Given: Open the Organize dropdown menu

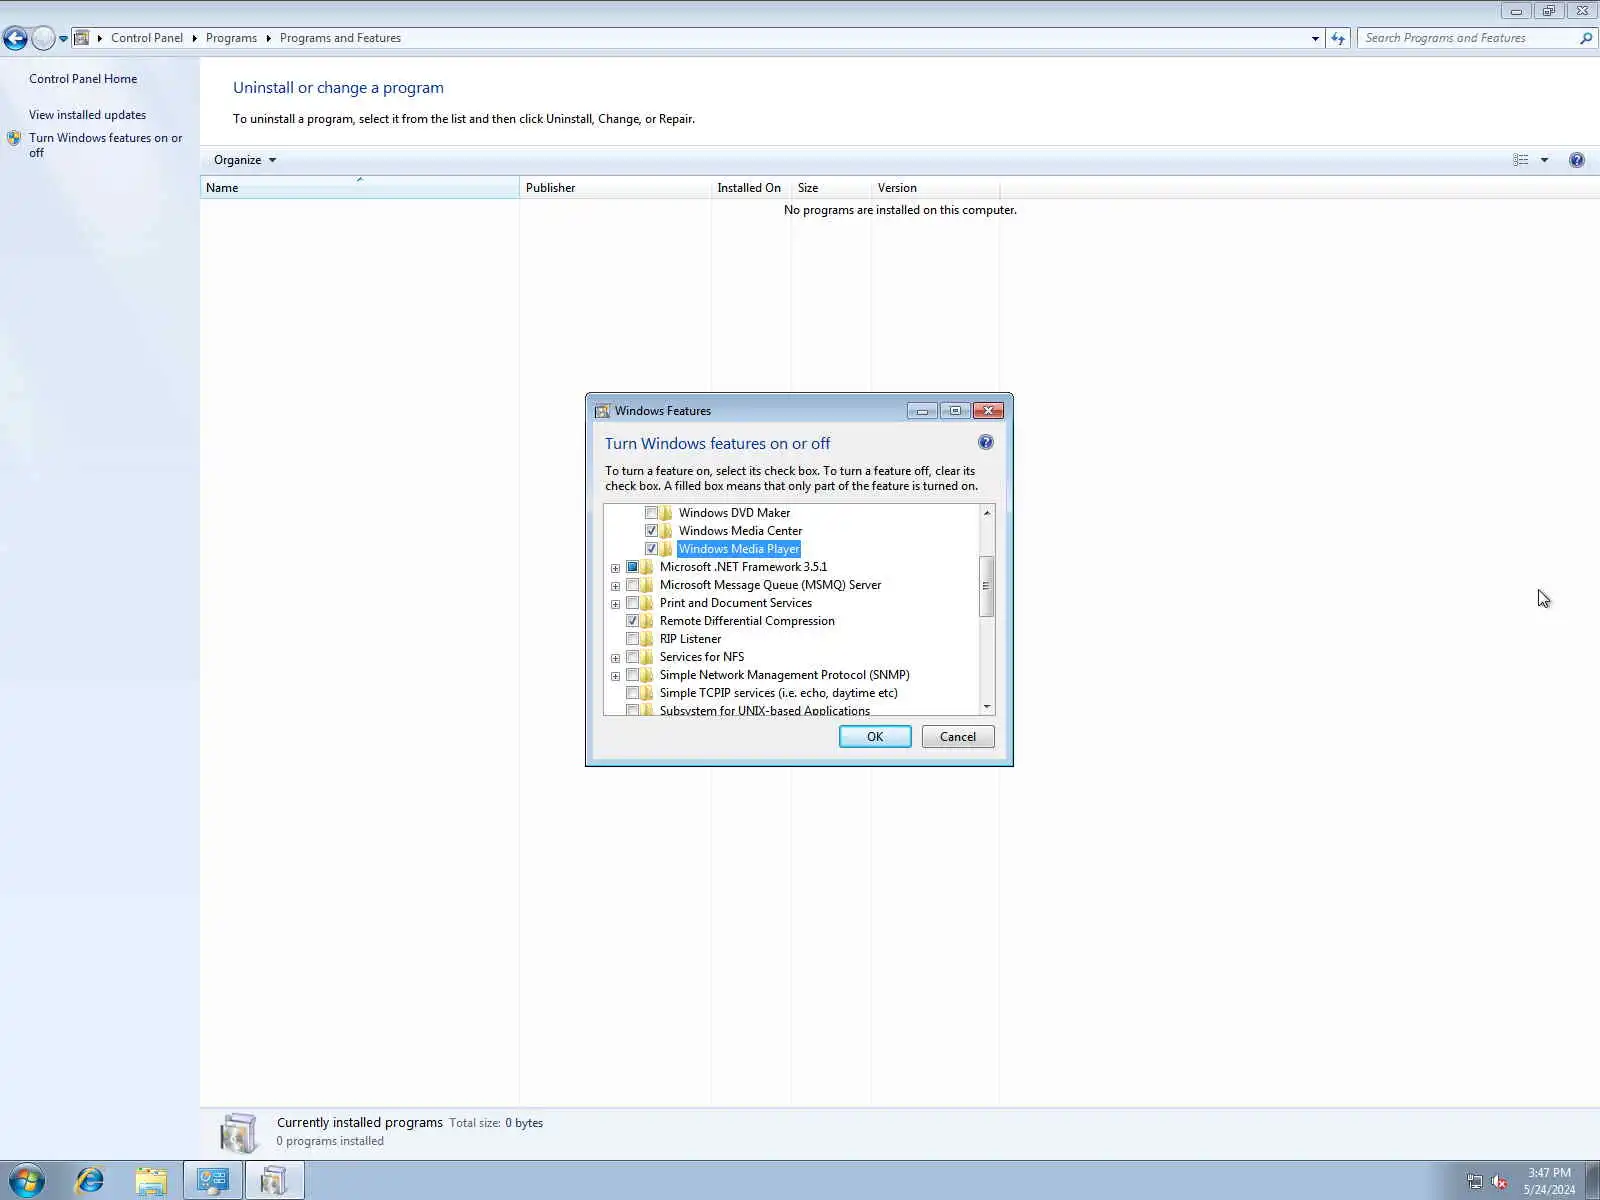Looking at the screenshot, I should click(245, 160).
